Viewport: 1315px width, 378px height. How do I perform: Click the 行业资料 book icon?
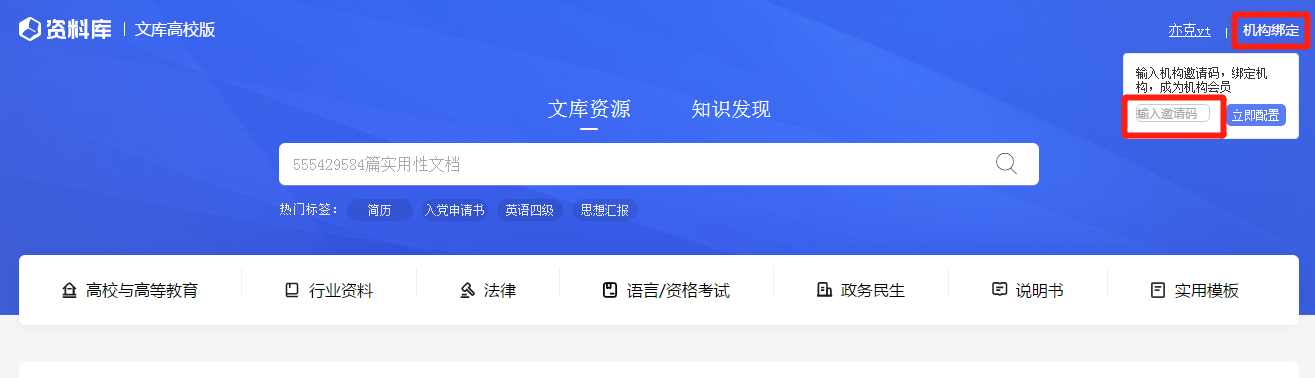pyautogui.click(x=292, y=291)
